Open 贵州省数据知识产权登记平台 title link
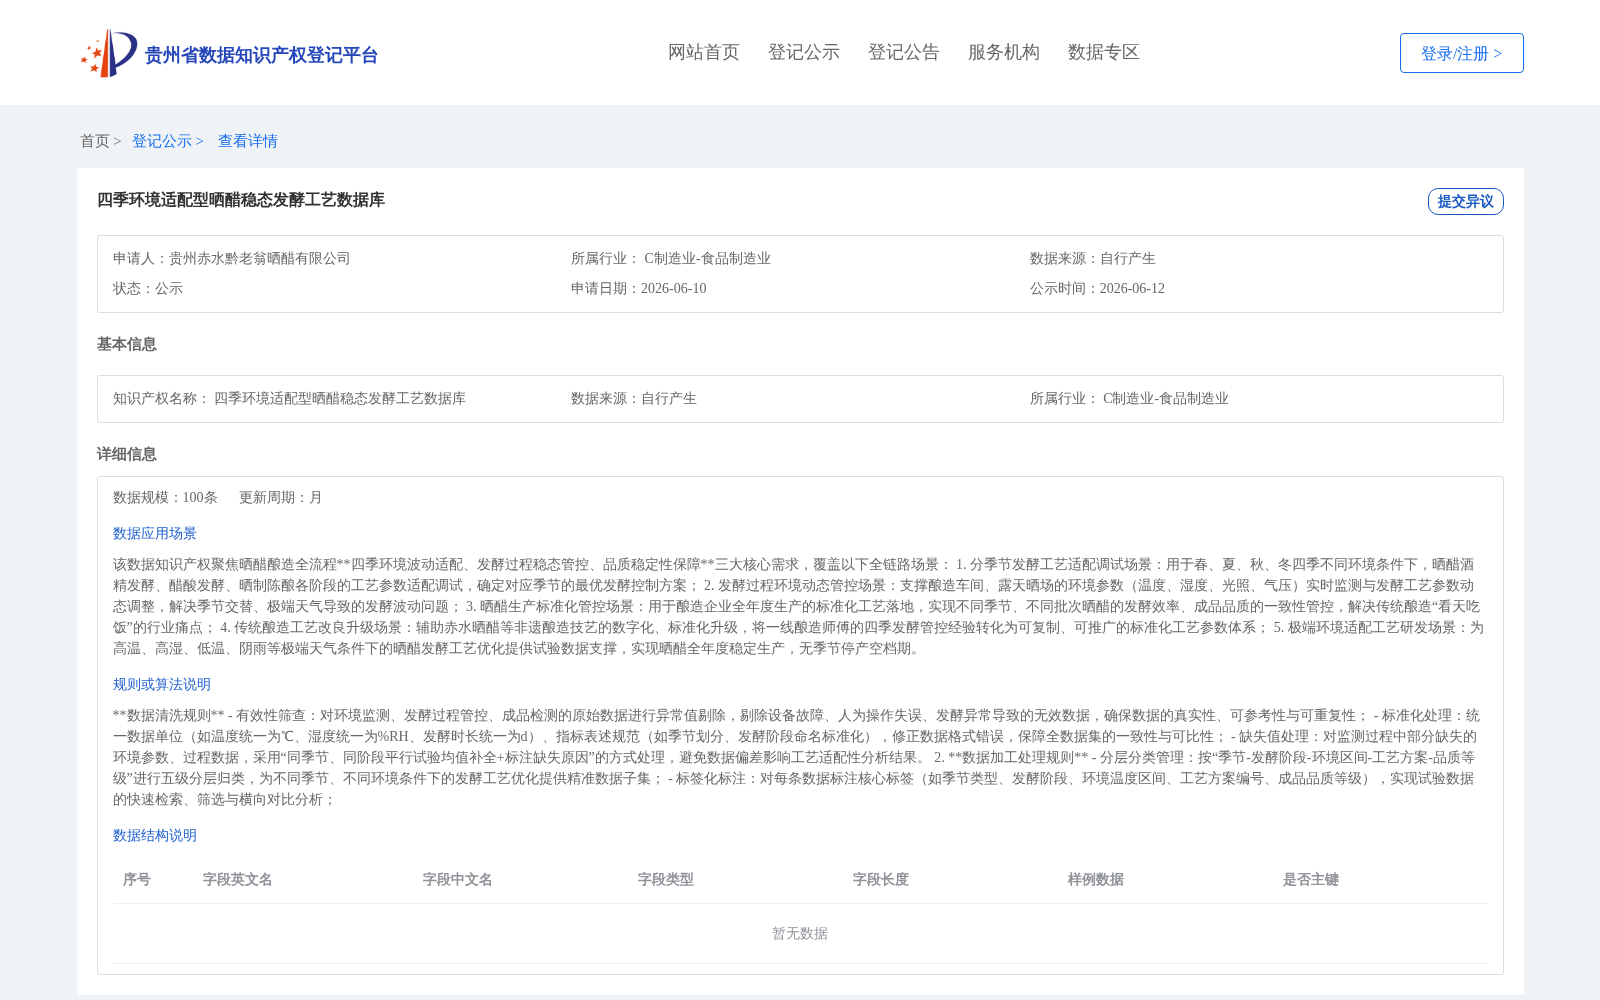Viewport: 1600px width, 1000px height. coord(261,55)
